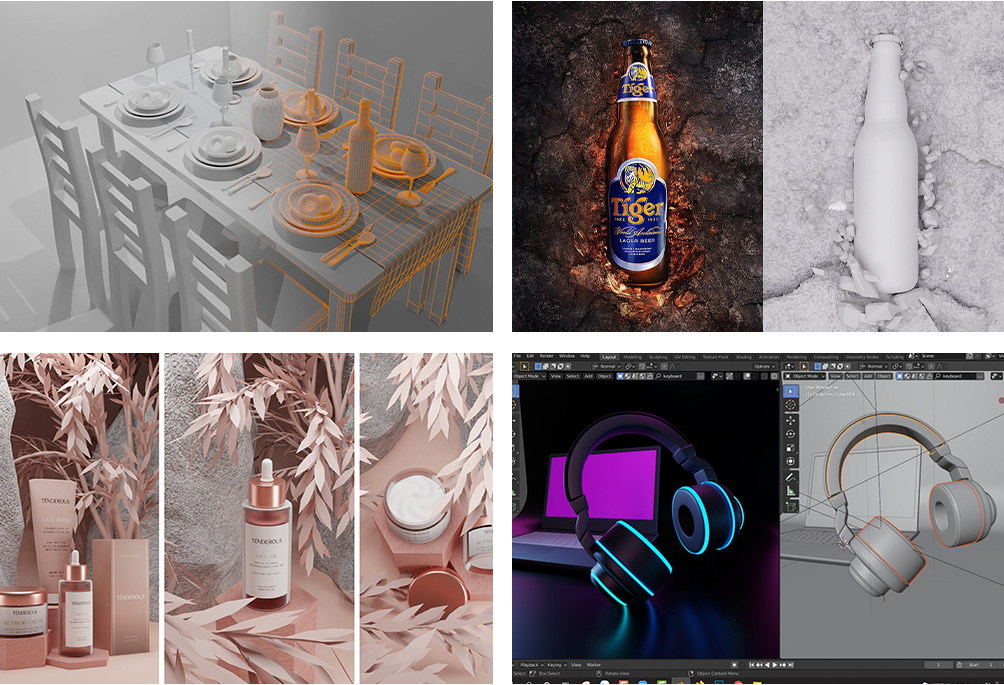The height and width of the screenshot is (685, 1004).
Task: Select the Annotate tool in the viewport toolbar
Action: (790, 477)
